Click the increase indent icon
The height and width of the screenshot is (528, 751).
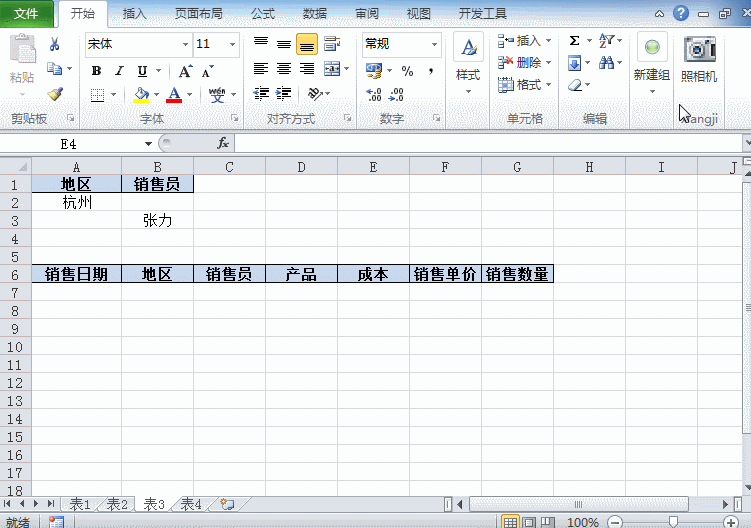click(284, 93)
